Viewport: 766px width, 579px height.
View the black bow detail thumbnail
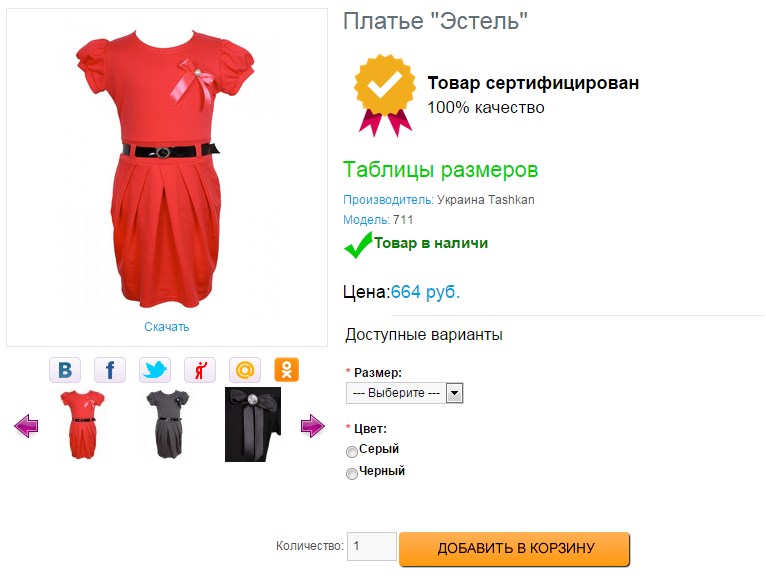point(253,424)
